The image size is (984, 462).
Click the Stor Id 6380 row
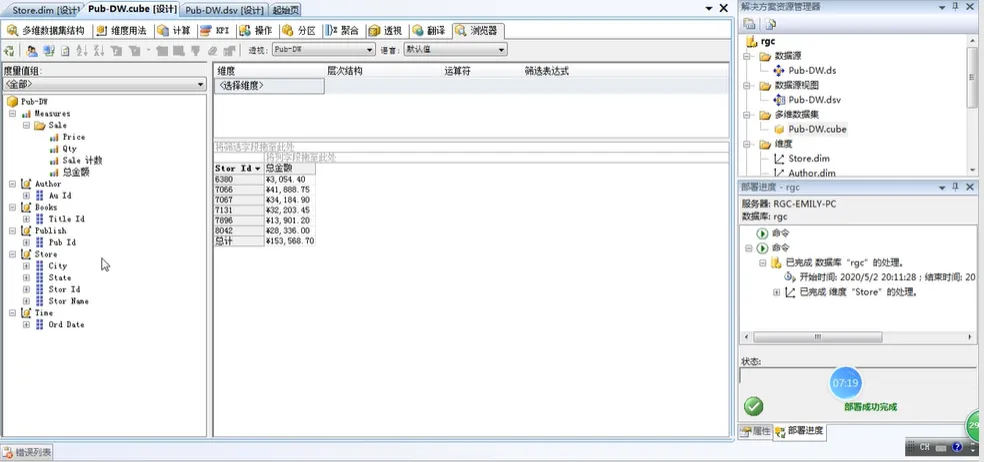(x=238, y=180)
